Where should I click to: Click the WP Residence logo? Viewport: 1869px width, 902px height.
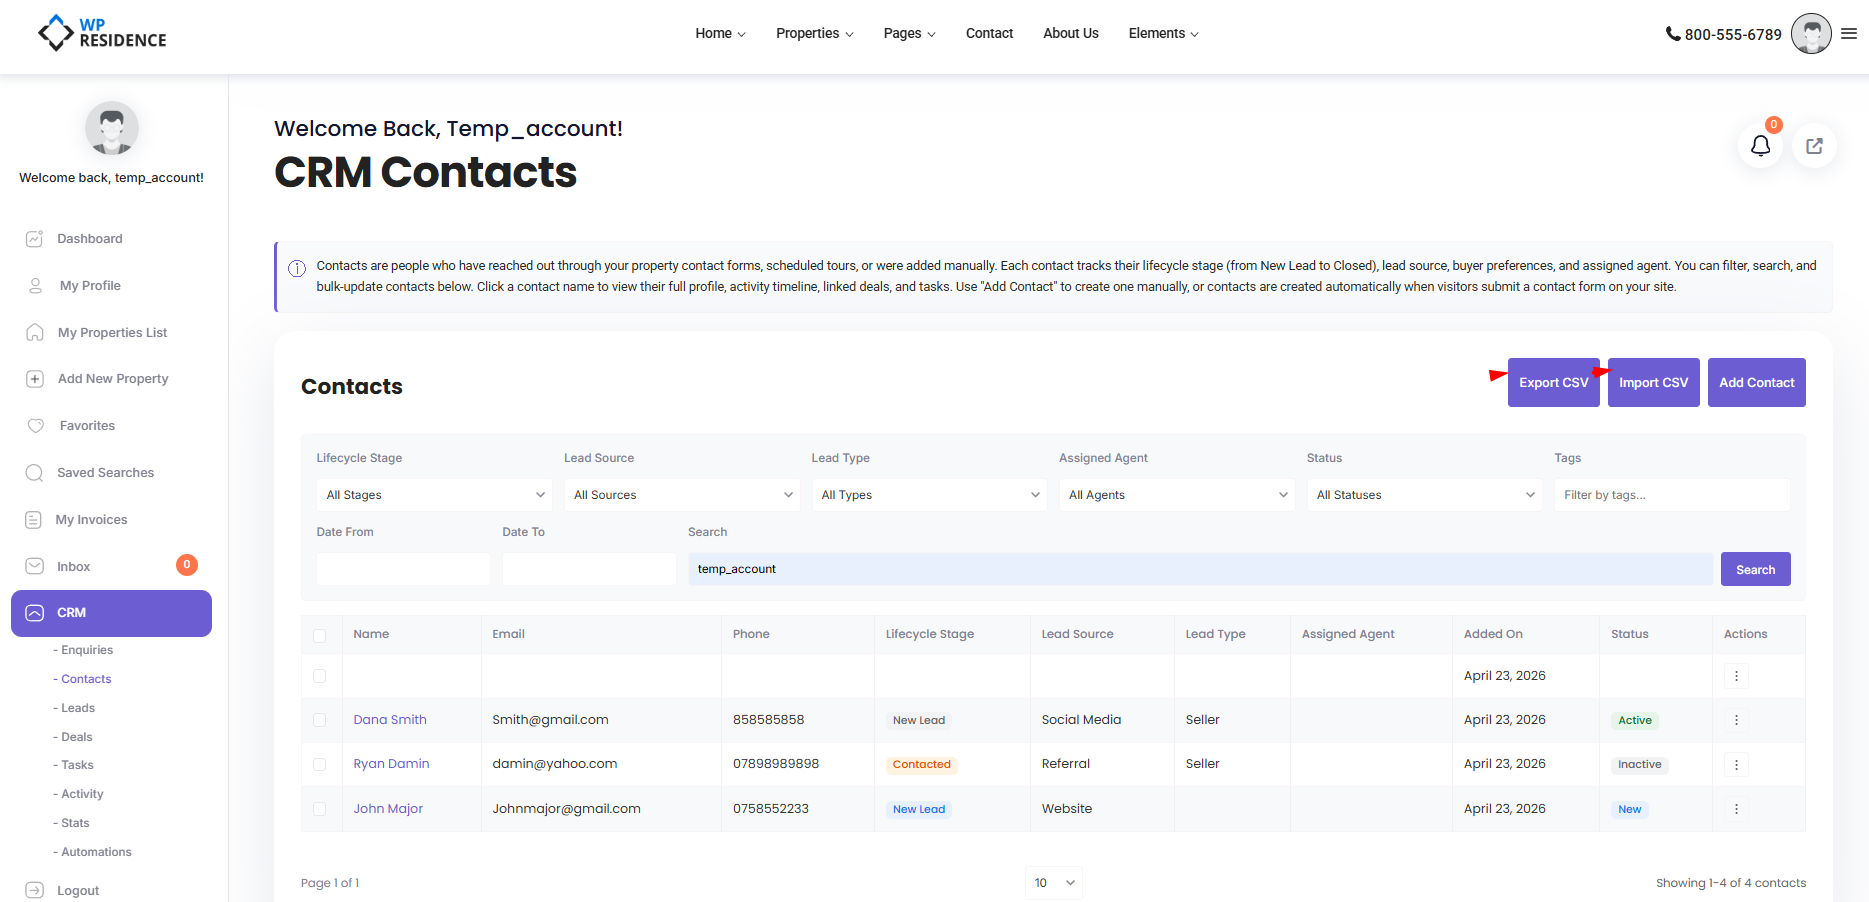pyautogui.click(x=102, y=33)
